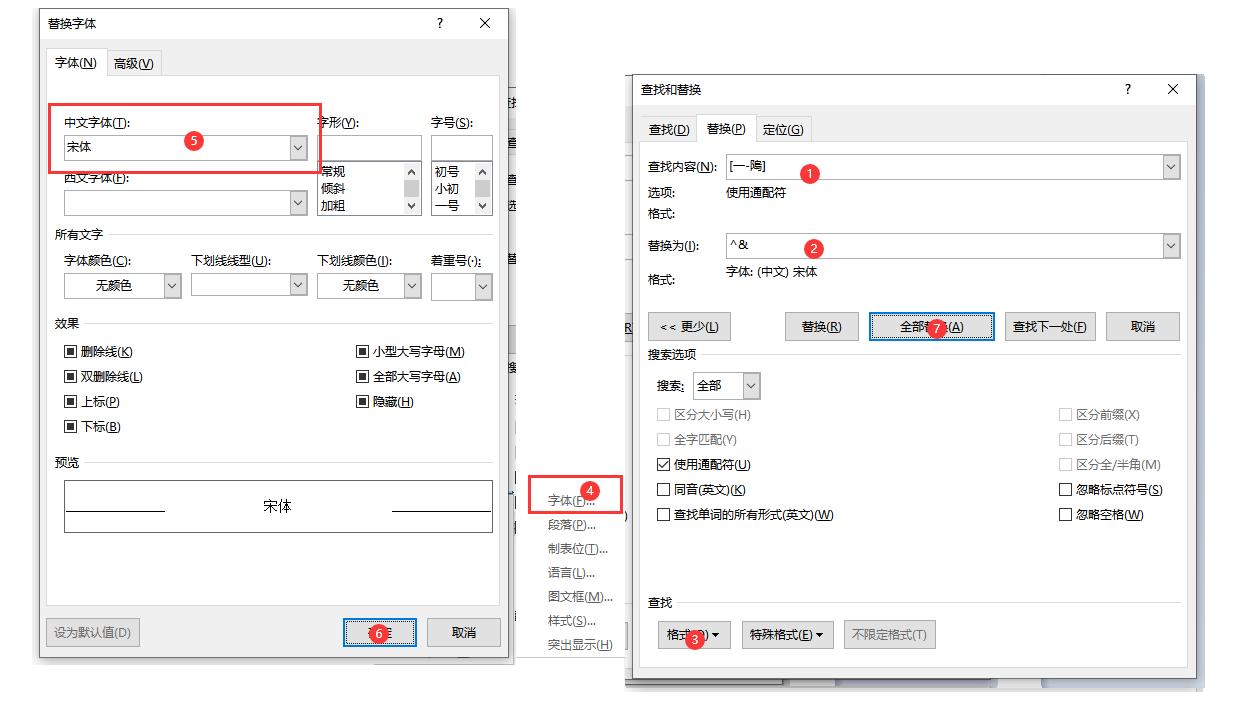
Task: Open the 西文字体 dropdown
Action: [x=296, y=203]
